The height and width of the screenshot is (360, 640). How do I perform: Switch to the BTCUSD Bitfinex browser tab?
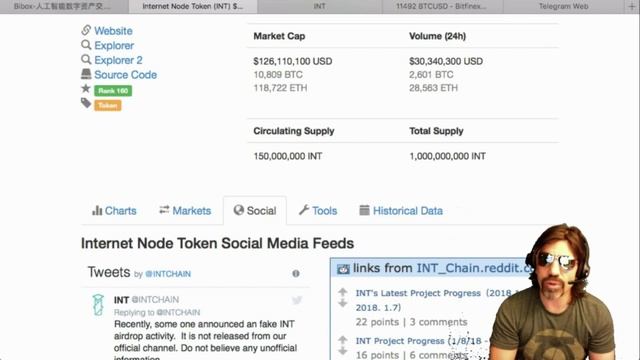[x=442, y=7]
